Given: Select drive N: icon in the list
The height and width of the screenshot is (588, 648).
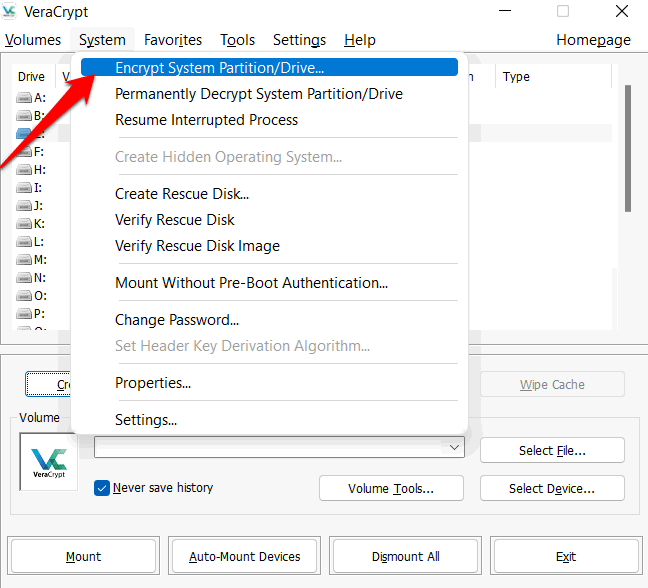Looking at the screenshot, I should click(24, 278).
